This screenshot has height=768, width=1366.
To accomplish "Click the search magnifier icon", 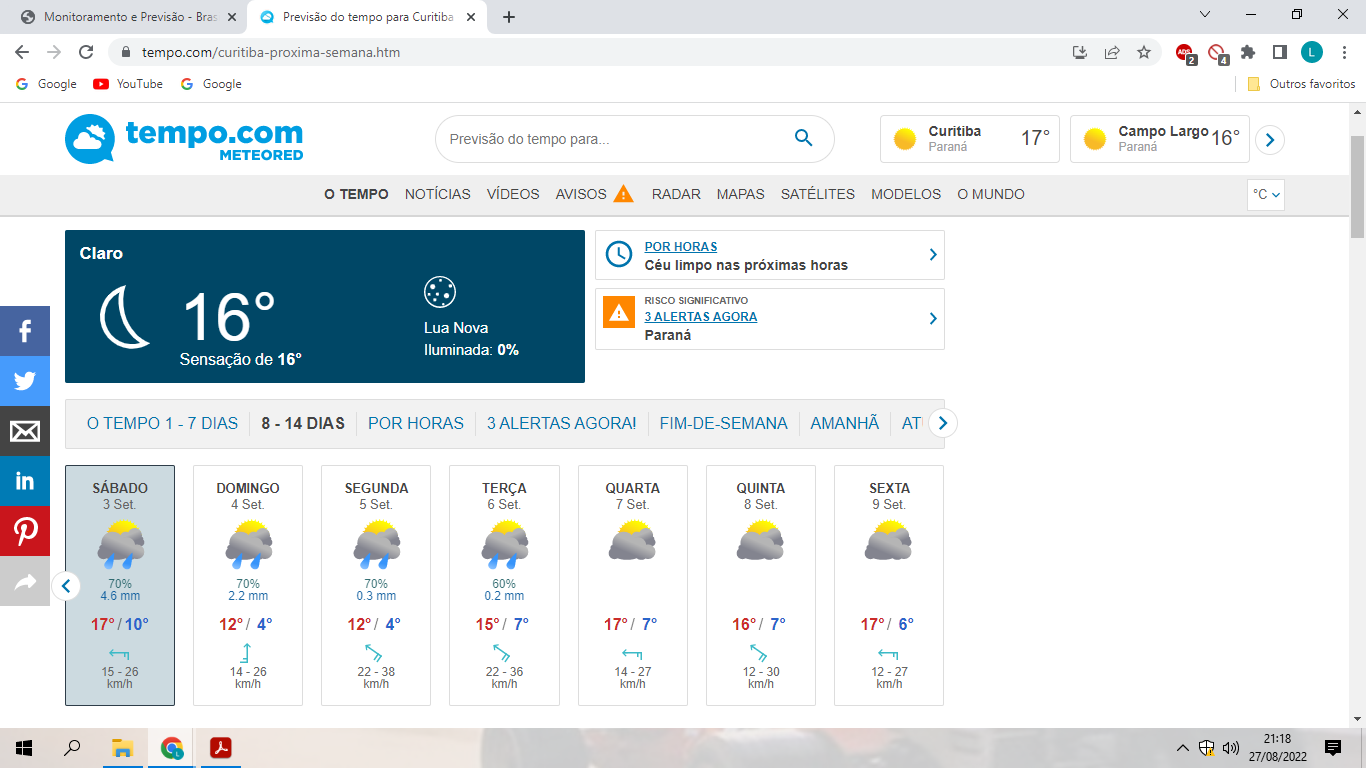I will (x=803, y=139).
